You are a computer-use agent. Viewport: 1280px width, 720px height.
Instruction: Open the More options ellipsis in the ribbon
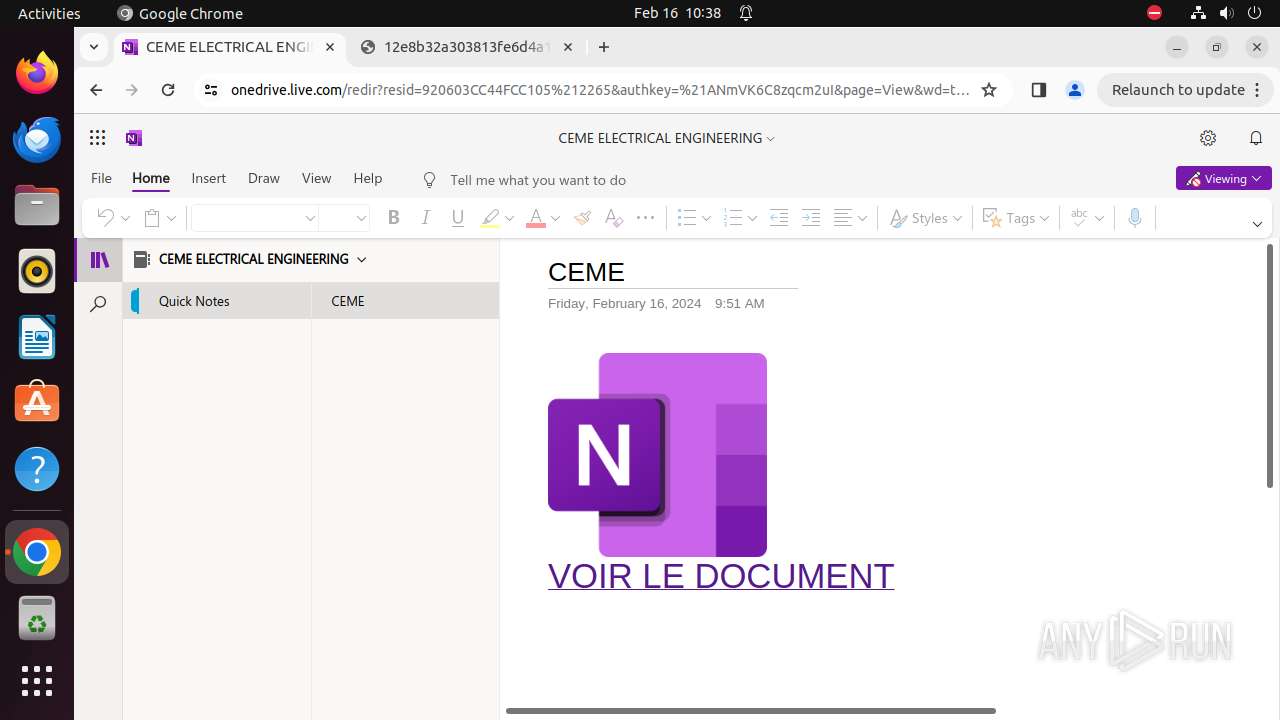click(x=645, y=218)
